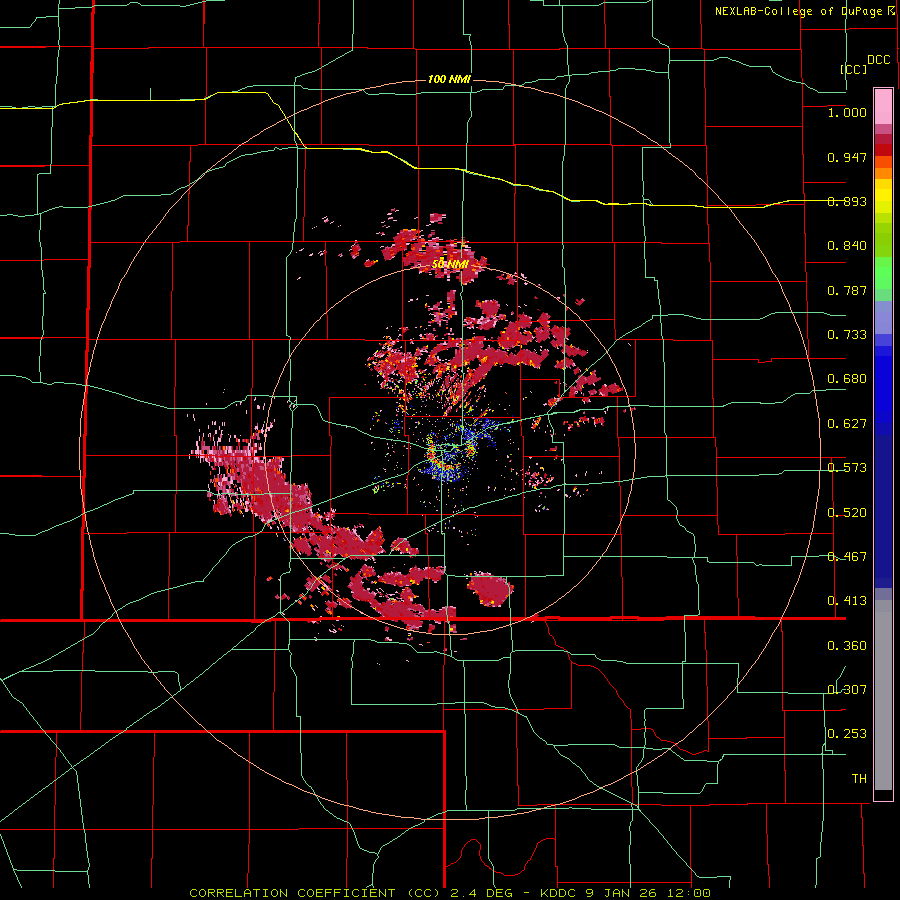Click the 1.000 value on the color scale
This screenshot has height=900, width=900.
(847, 112)
